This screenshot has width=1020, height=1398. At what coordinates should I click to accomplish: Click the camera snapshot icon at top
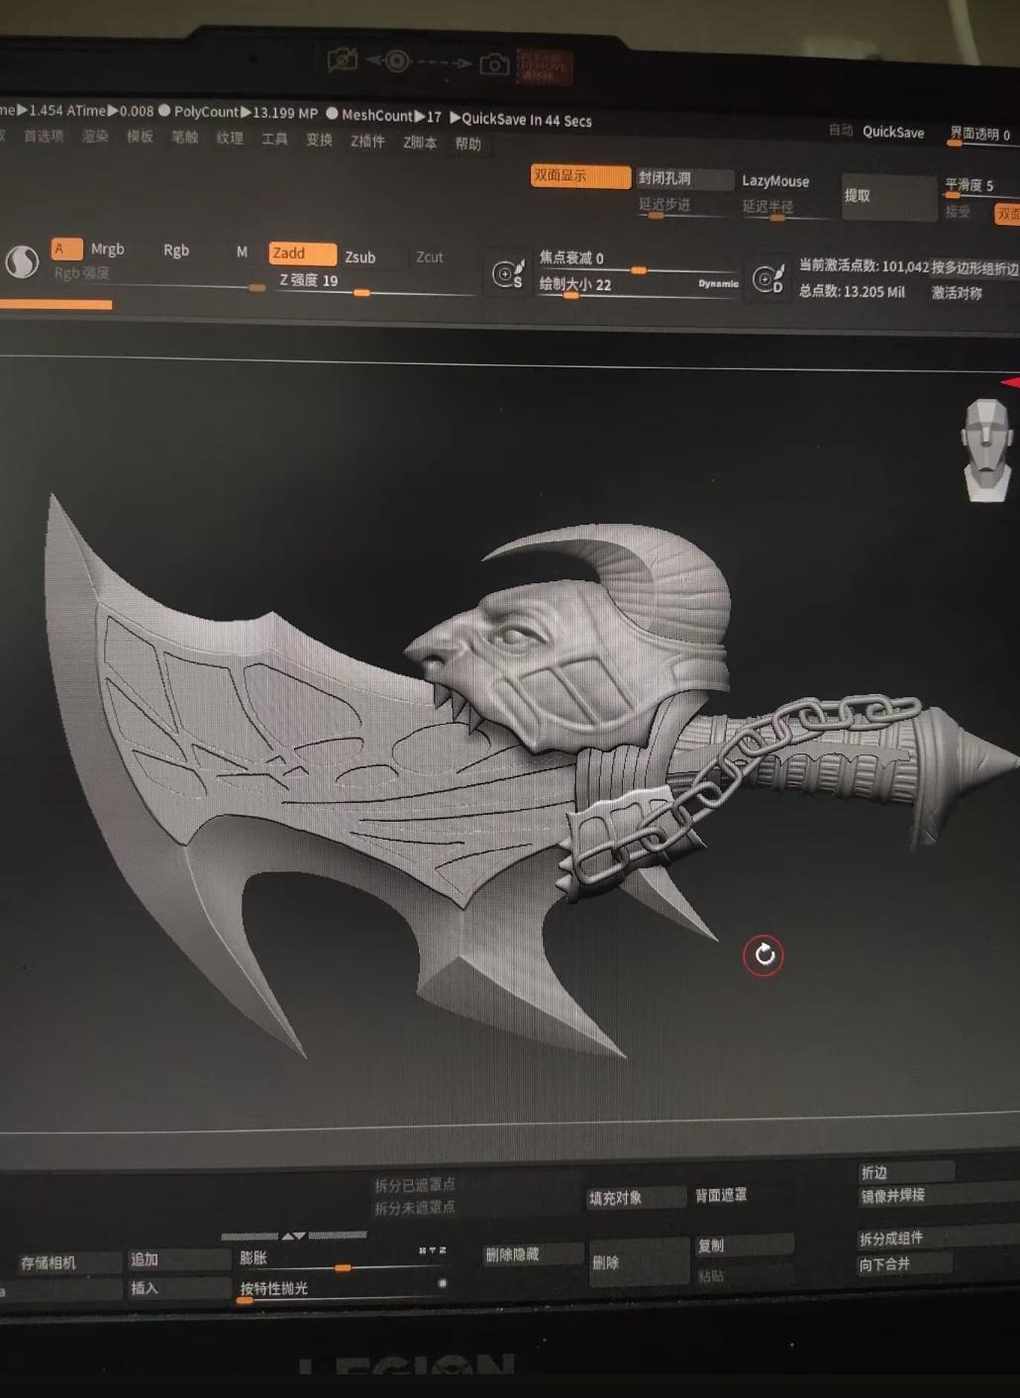tap(494, 65)
